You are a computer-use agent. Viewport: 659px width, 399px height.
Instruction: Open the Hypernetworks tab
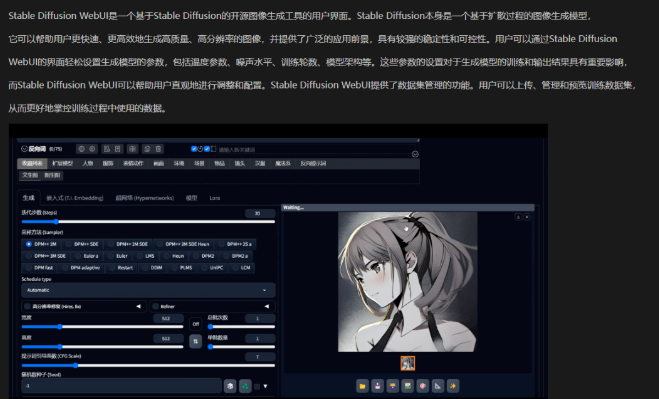click(x=145, y=198)
